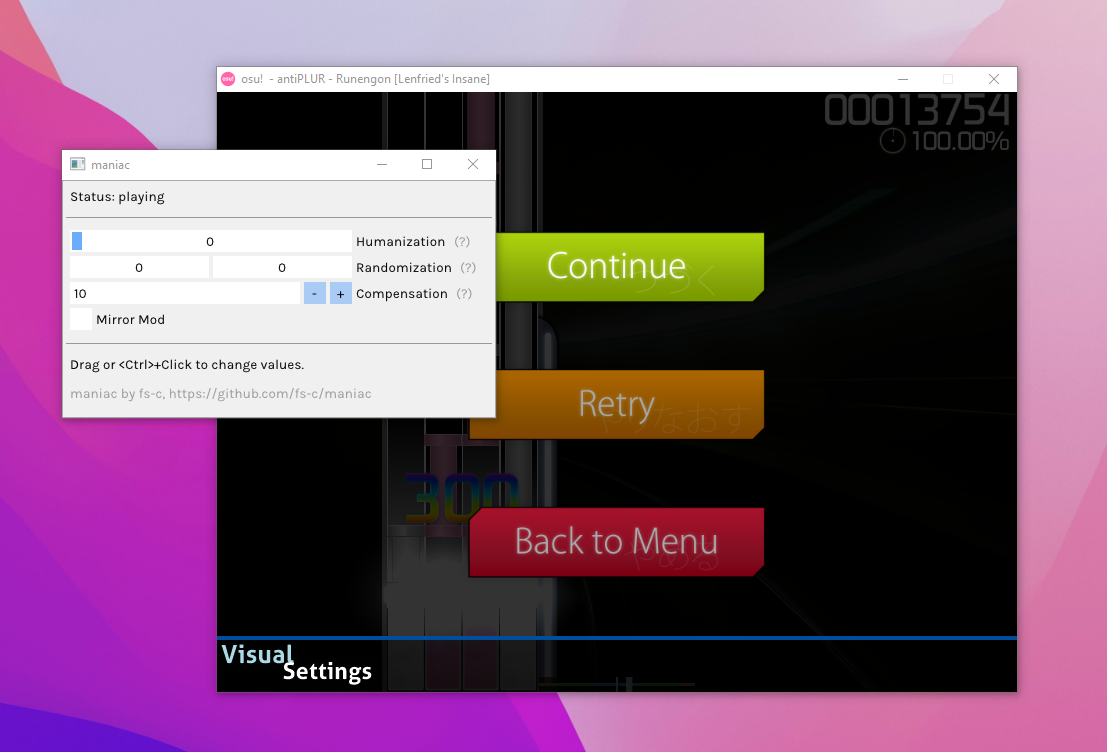Enable the Mirror Mod checkbox
The width and height of the screenshot is (1107, 752).
click(x=81, y=319)
